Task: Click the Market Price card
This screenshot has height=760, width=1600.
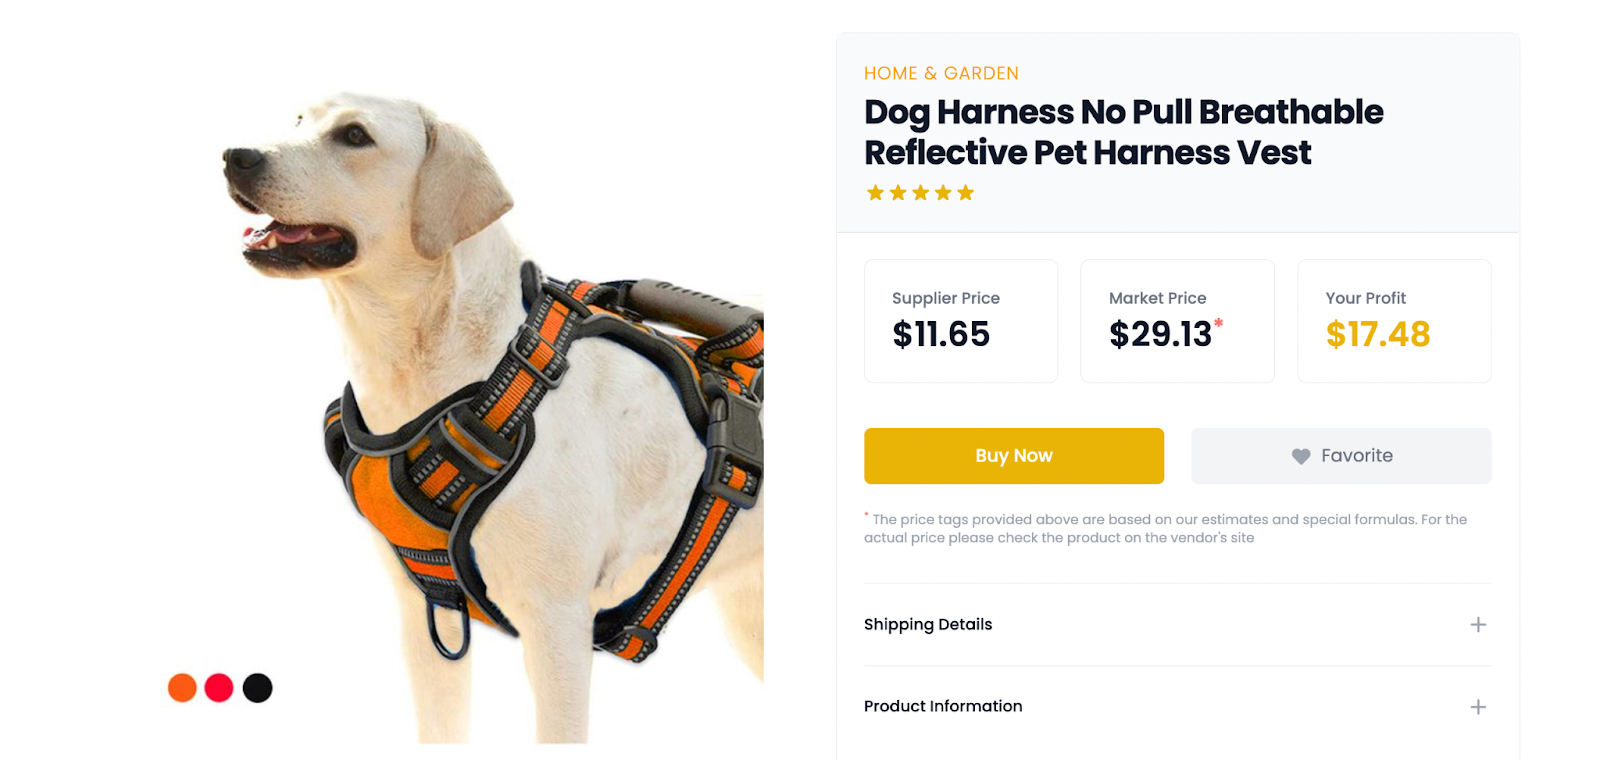Action: [1177, 321]
